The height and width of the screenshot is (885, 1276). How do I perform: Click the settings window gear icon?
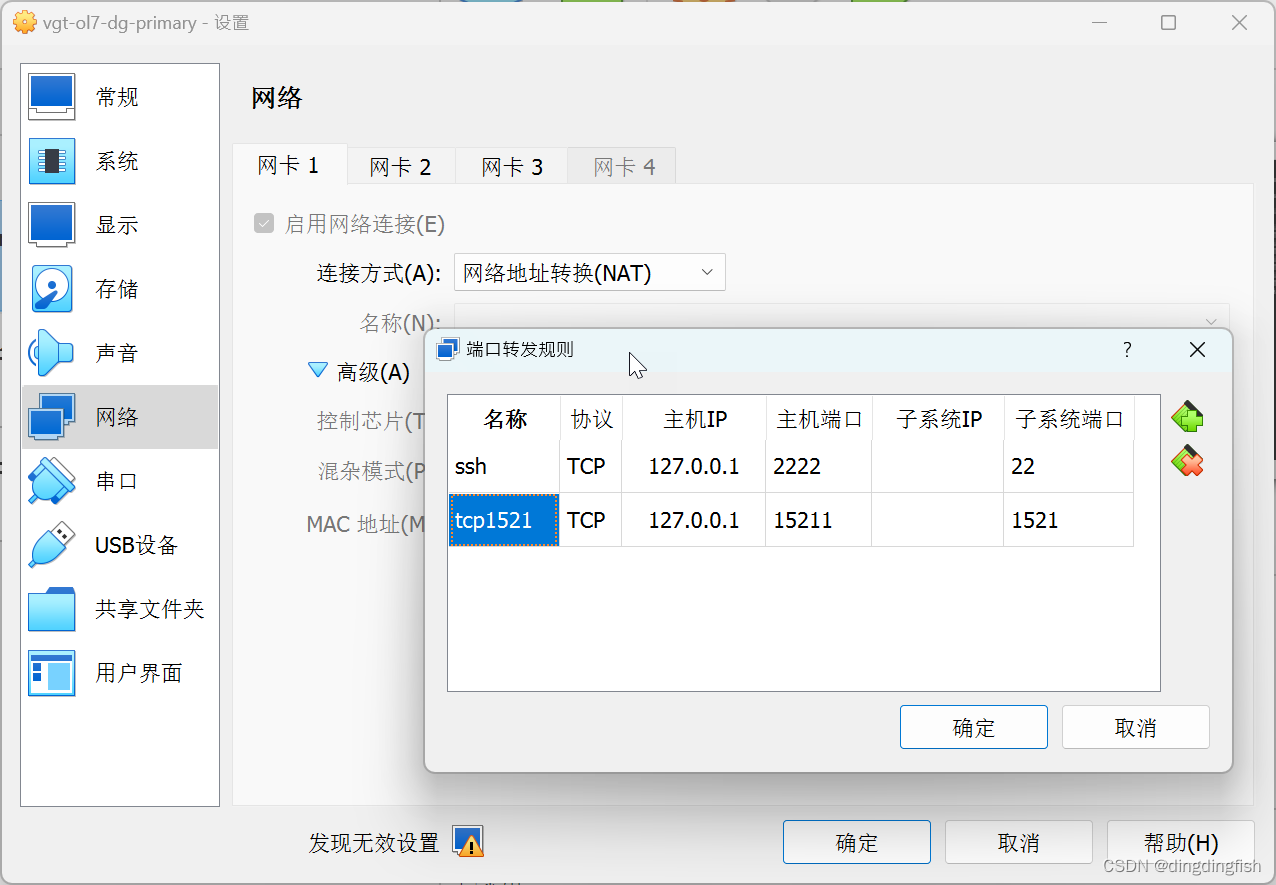(x=24, y=22)
